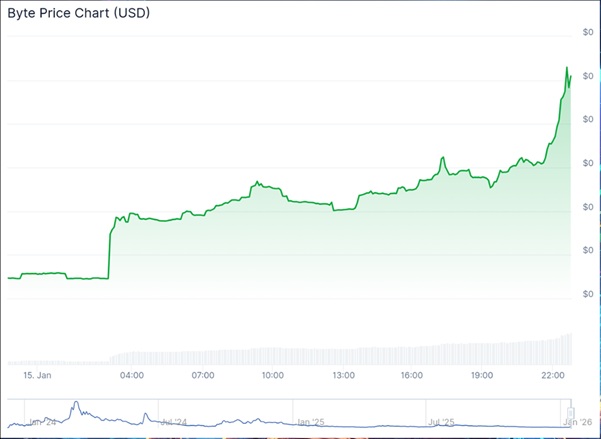Click the 07:00 tick on x-axis
601x439 pixels.
coord(203,375)
